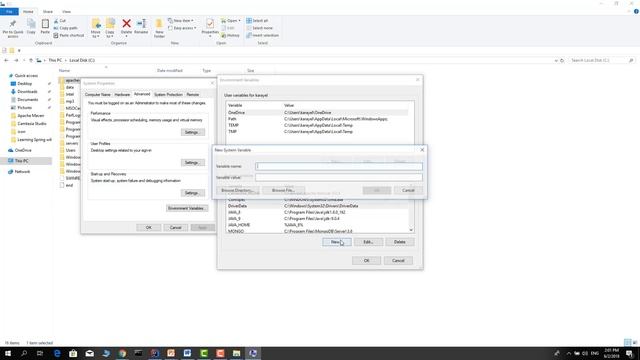Click Invert selection in ribbon
The width and height of the screenshot is (640, 360).
coord(262,36)
